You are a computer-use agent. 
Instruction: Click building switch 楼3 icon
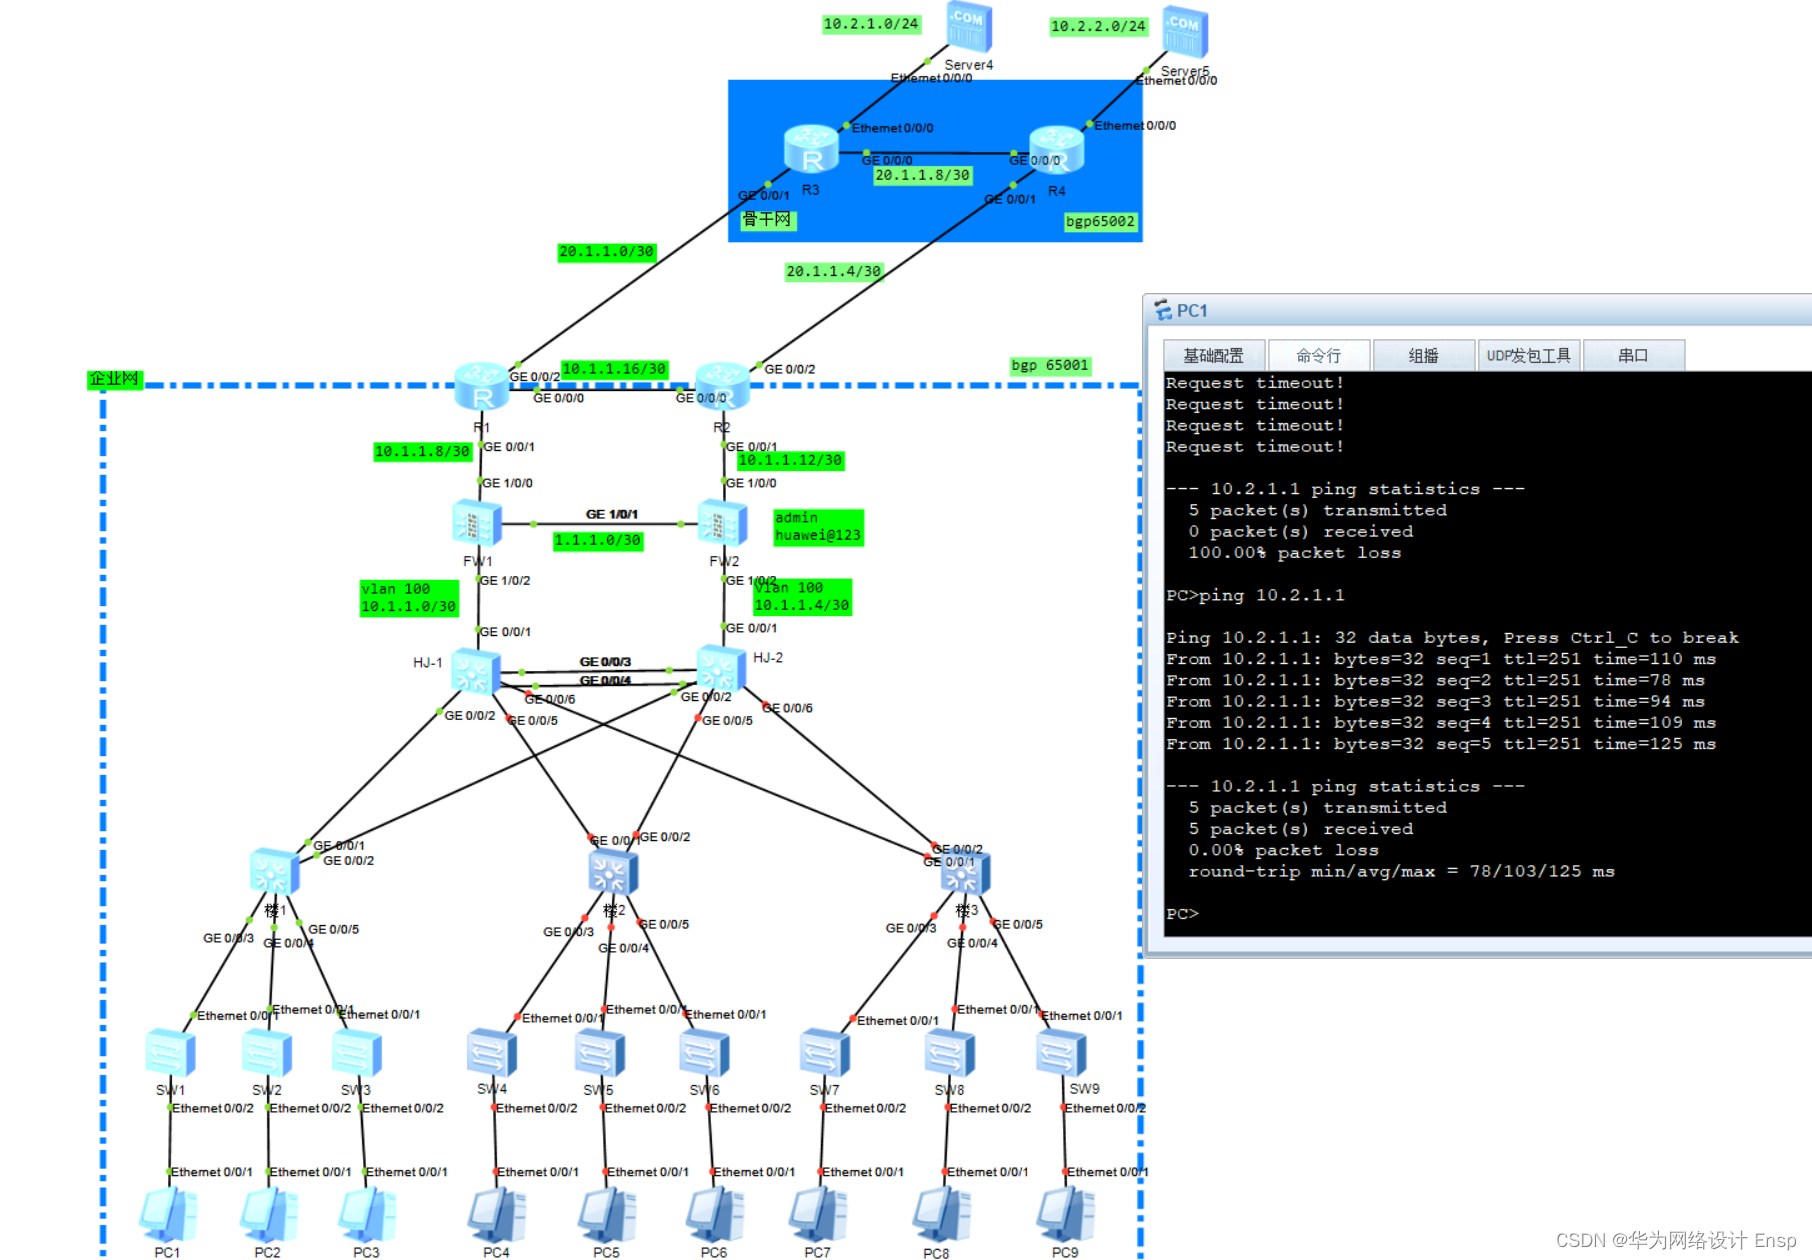(x=966, y=872)
